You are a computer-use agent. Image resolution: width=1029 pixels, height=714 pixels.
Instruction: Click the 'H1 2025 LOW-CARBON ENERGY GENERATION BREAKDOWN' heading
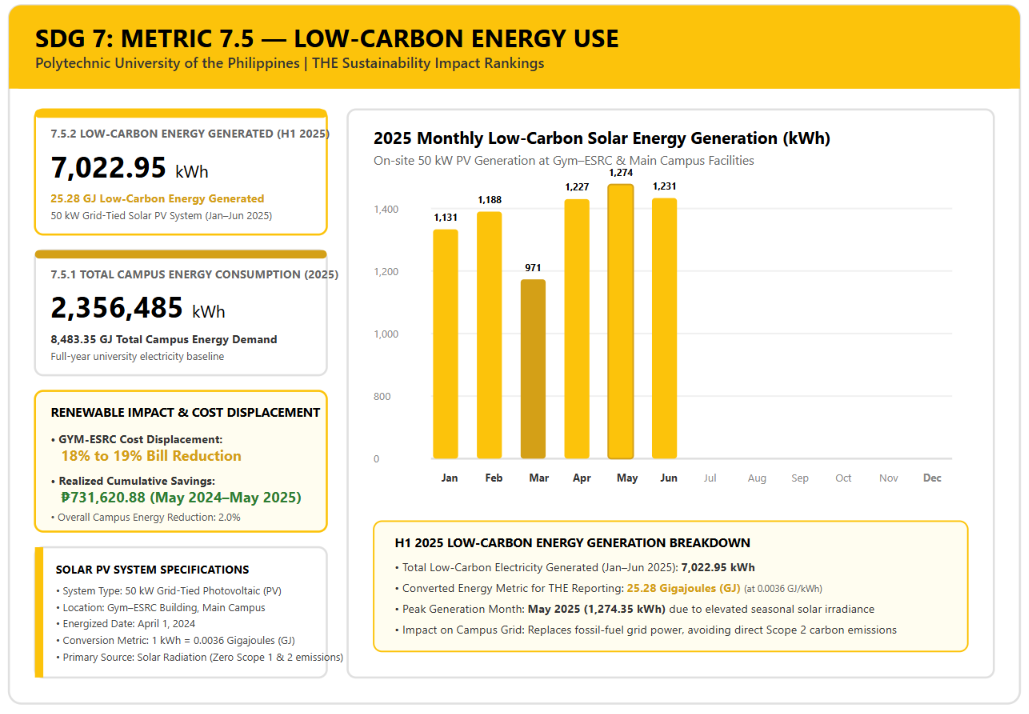click(572, 543)
